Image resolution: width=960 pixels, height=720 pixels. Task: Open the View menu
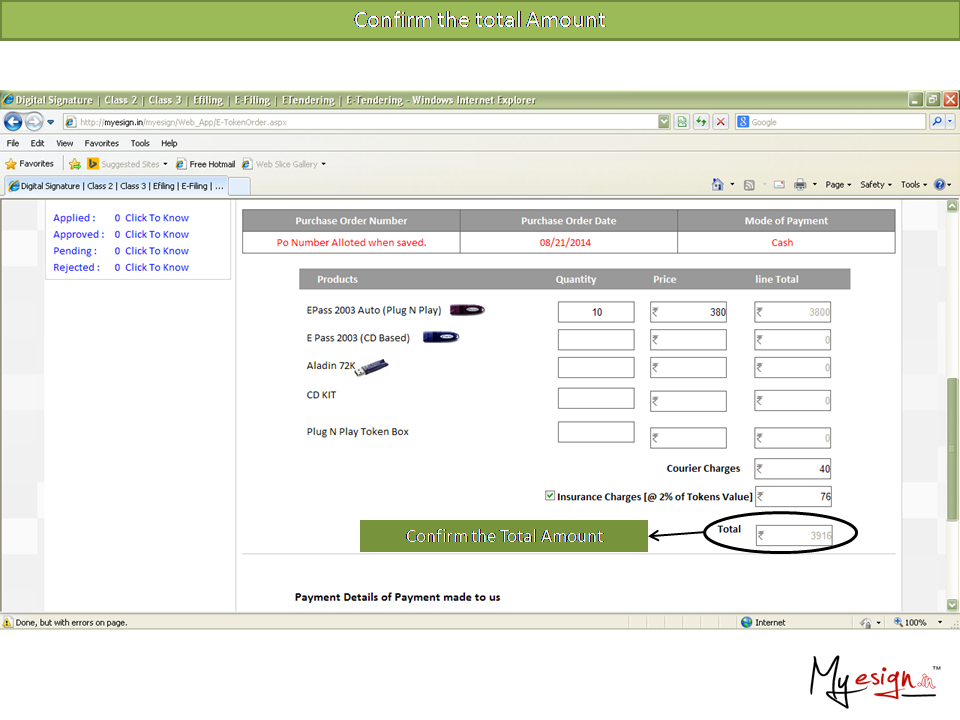pos(65,143)
